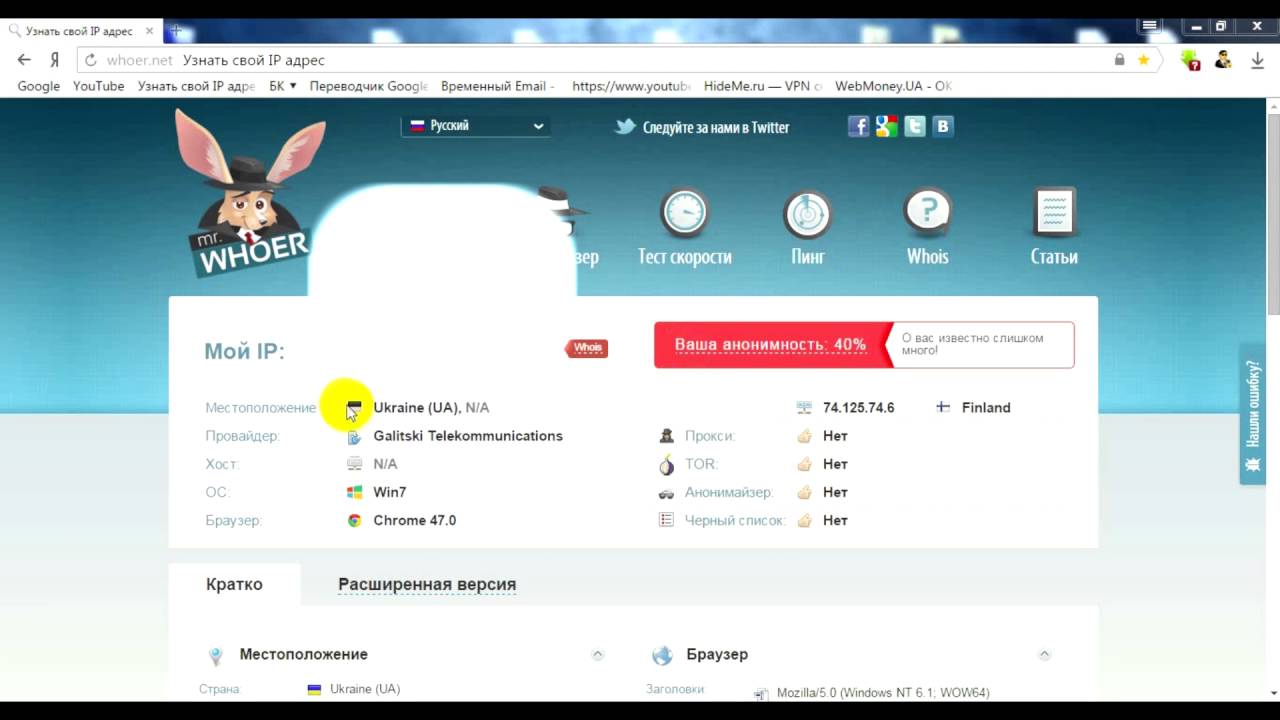
Task: Follow 'Следуйте за нами в Twitter' link
Action: pos(702,127)
